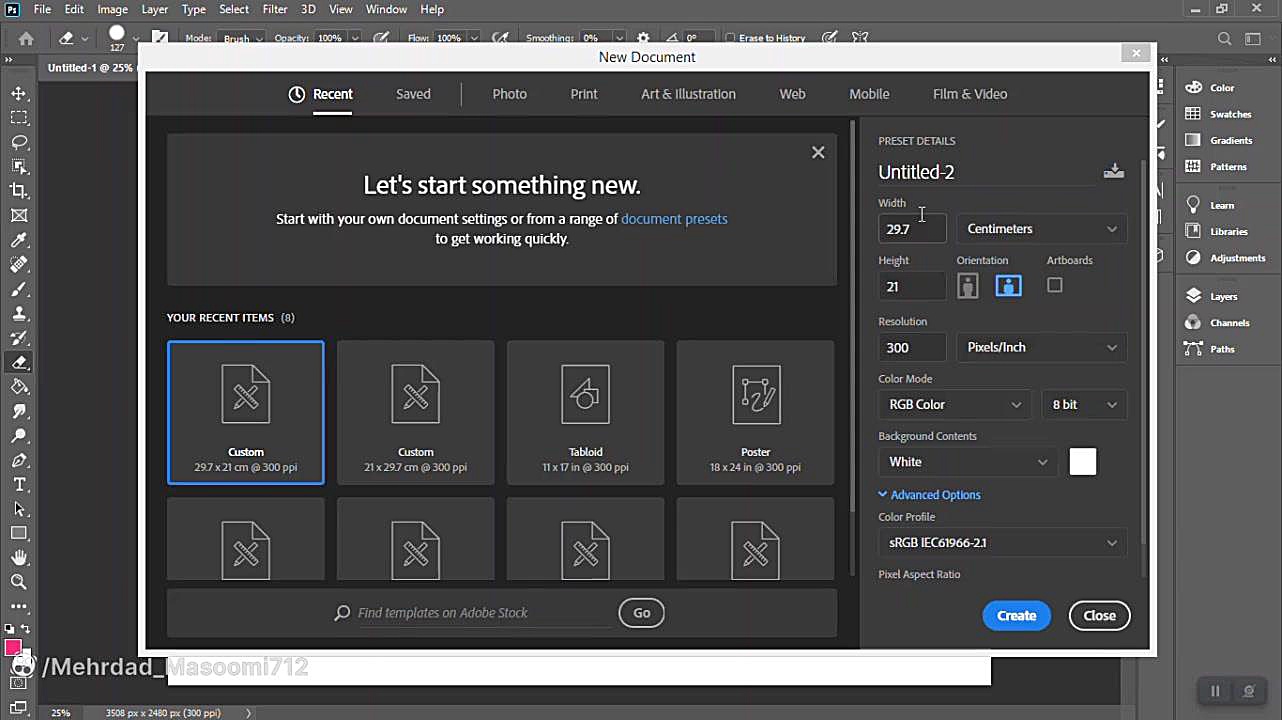Select the Zoom tool
This screenshot has height=720, width=1282.
coord(19,582)
